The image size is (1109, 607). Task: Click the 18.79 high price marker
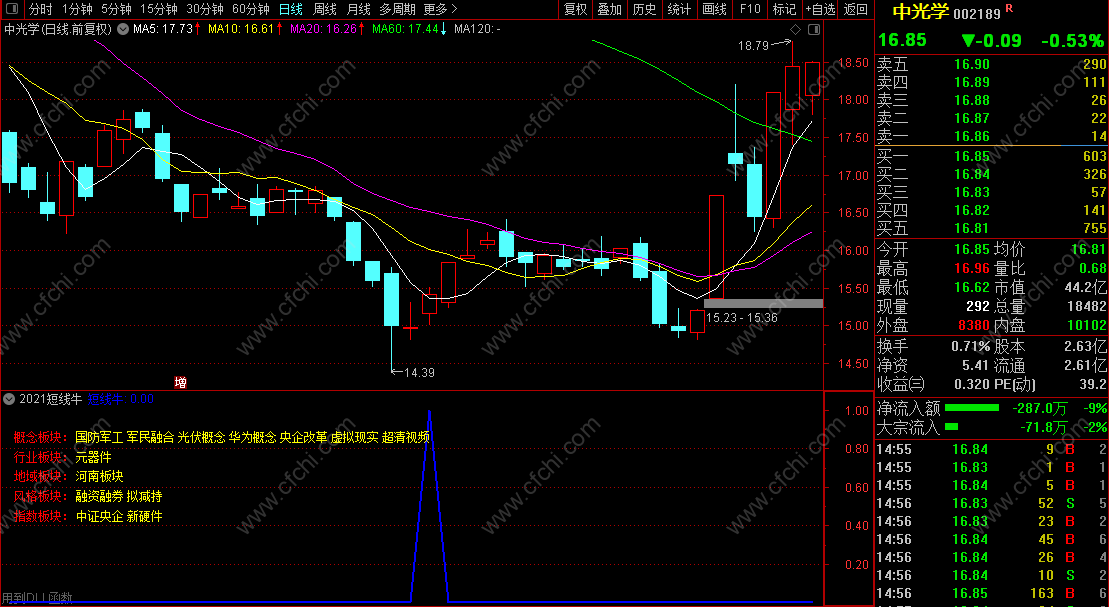[x=753, y=45]
